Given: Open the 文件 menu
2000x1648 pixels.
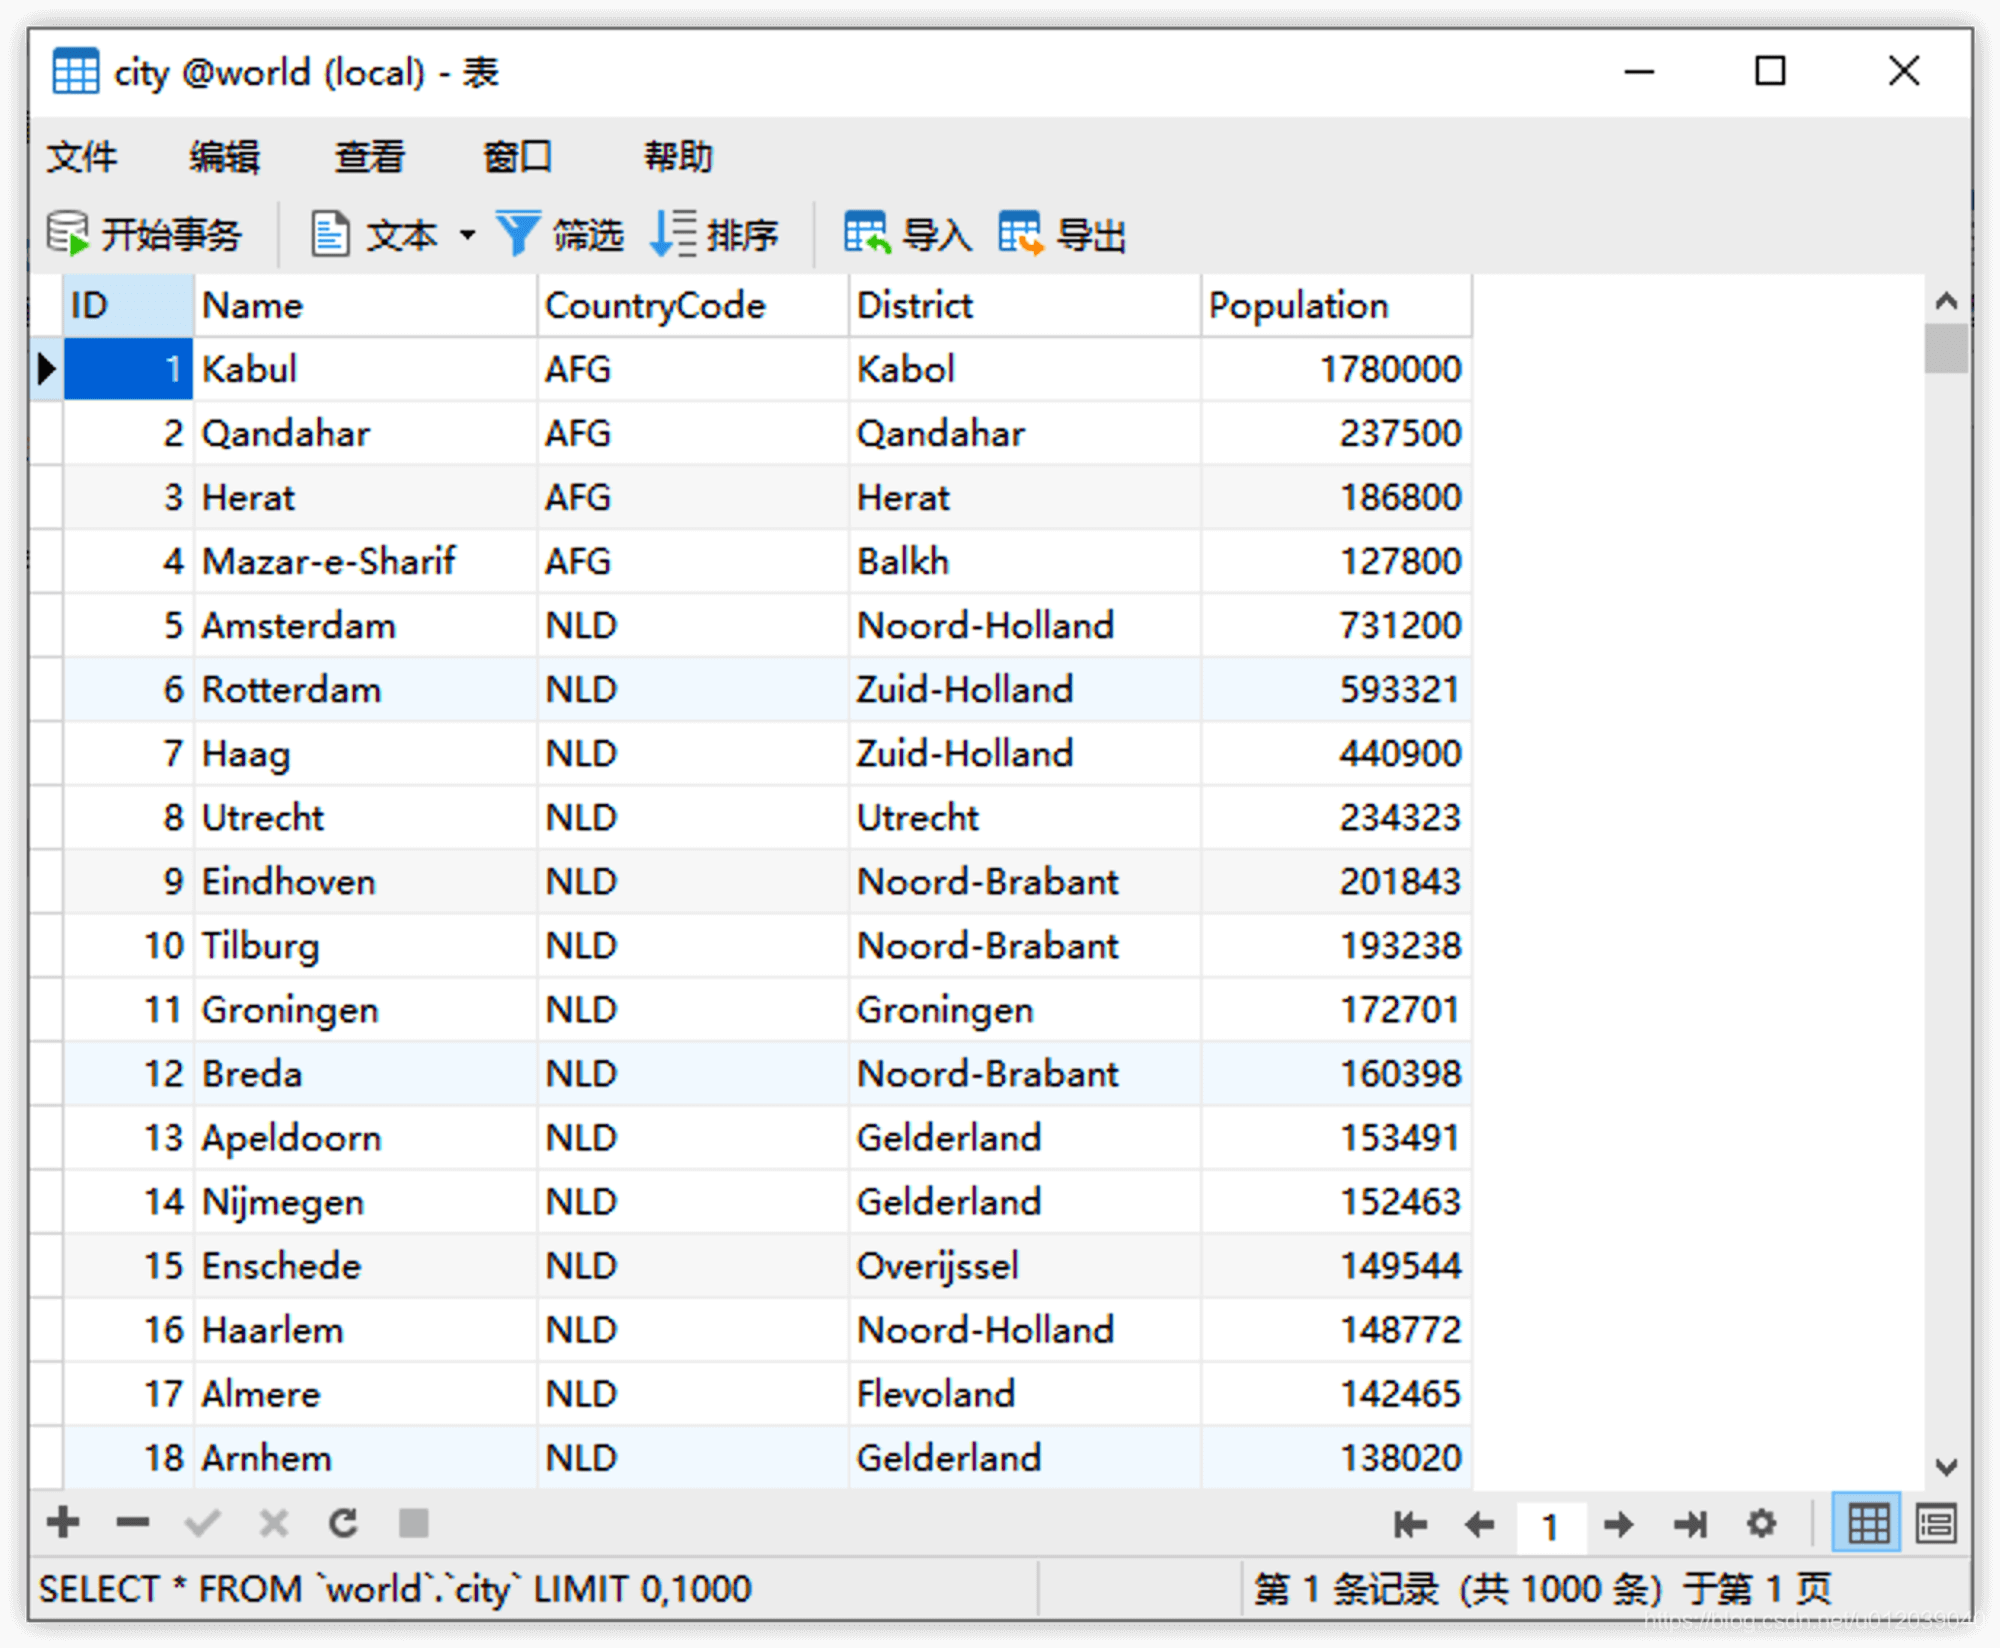Looking at the screenshot, I should coord(82,156).
